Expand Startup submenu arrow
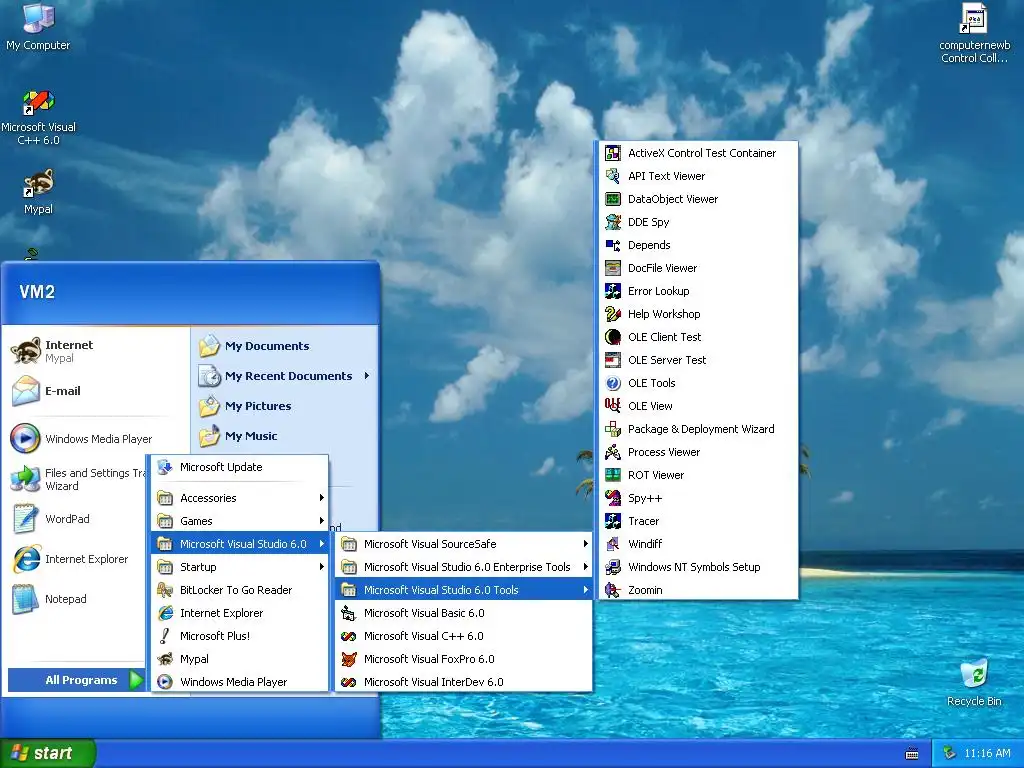Viewport: 1024px width, 768px height. [322, 567]
